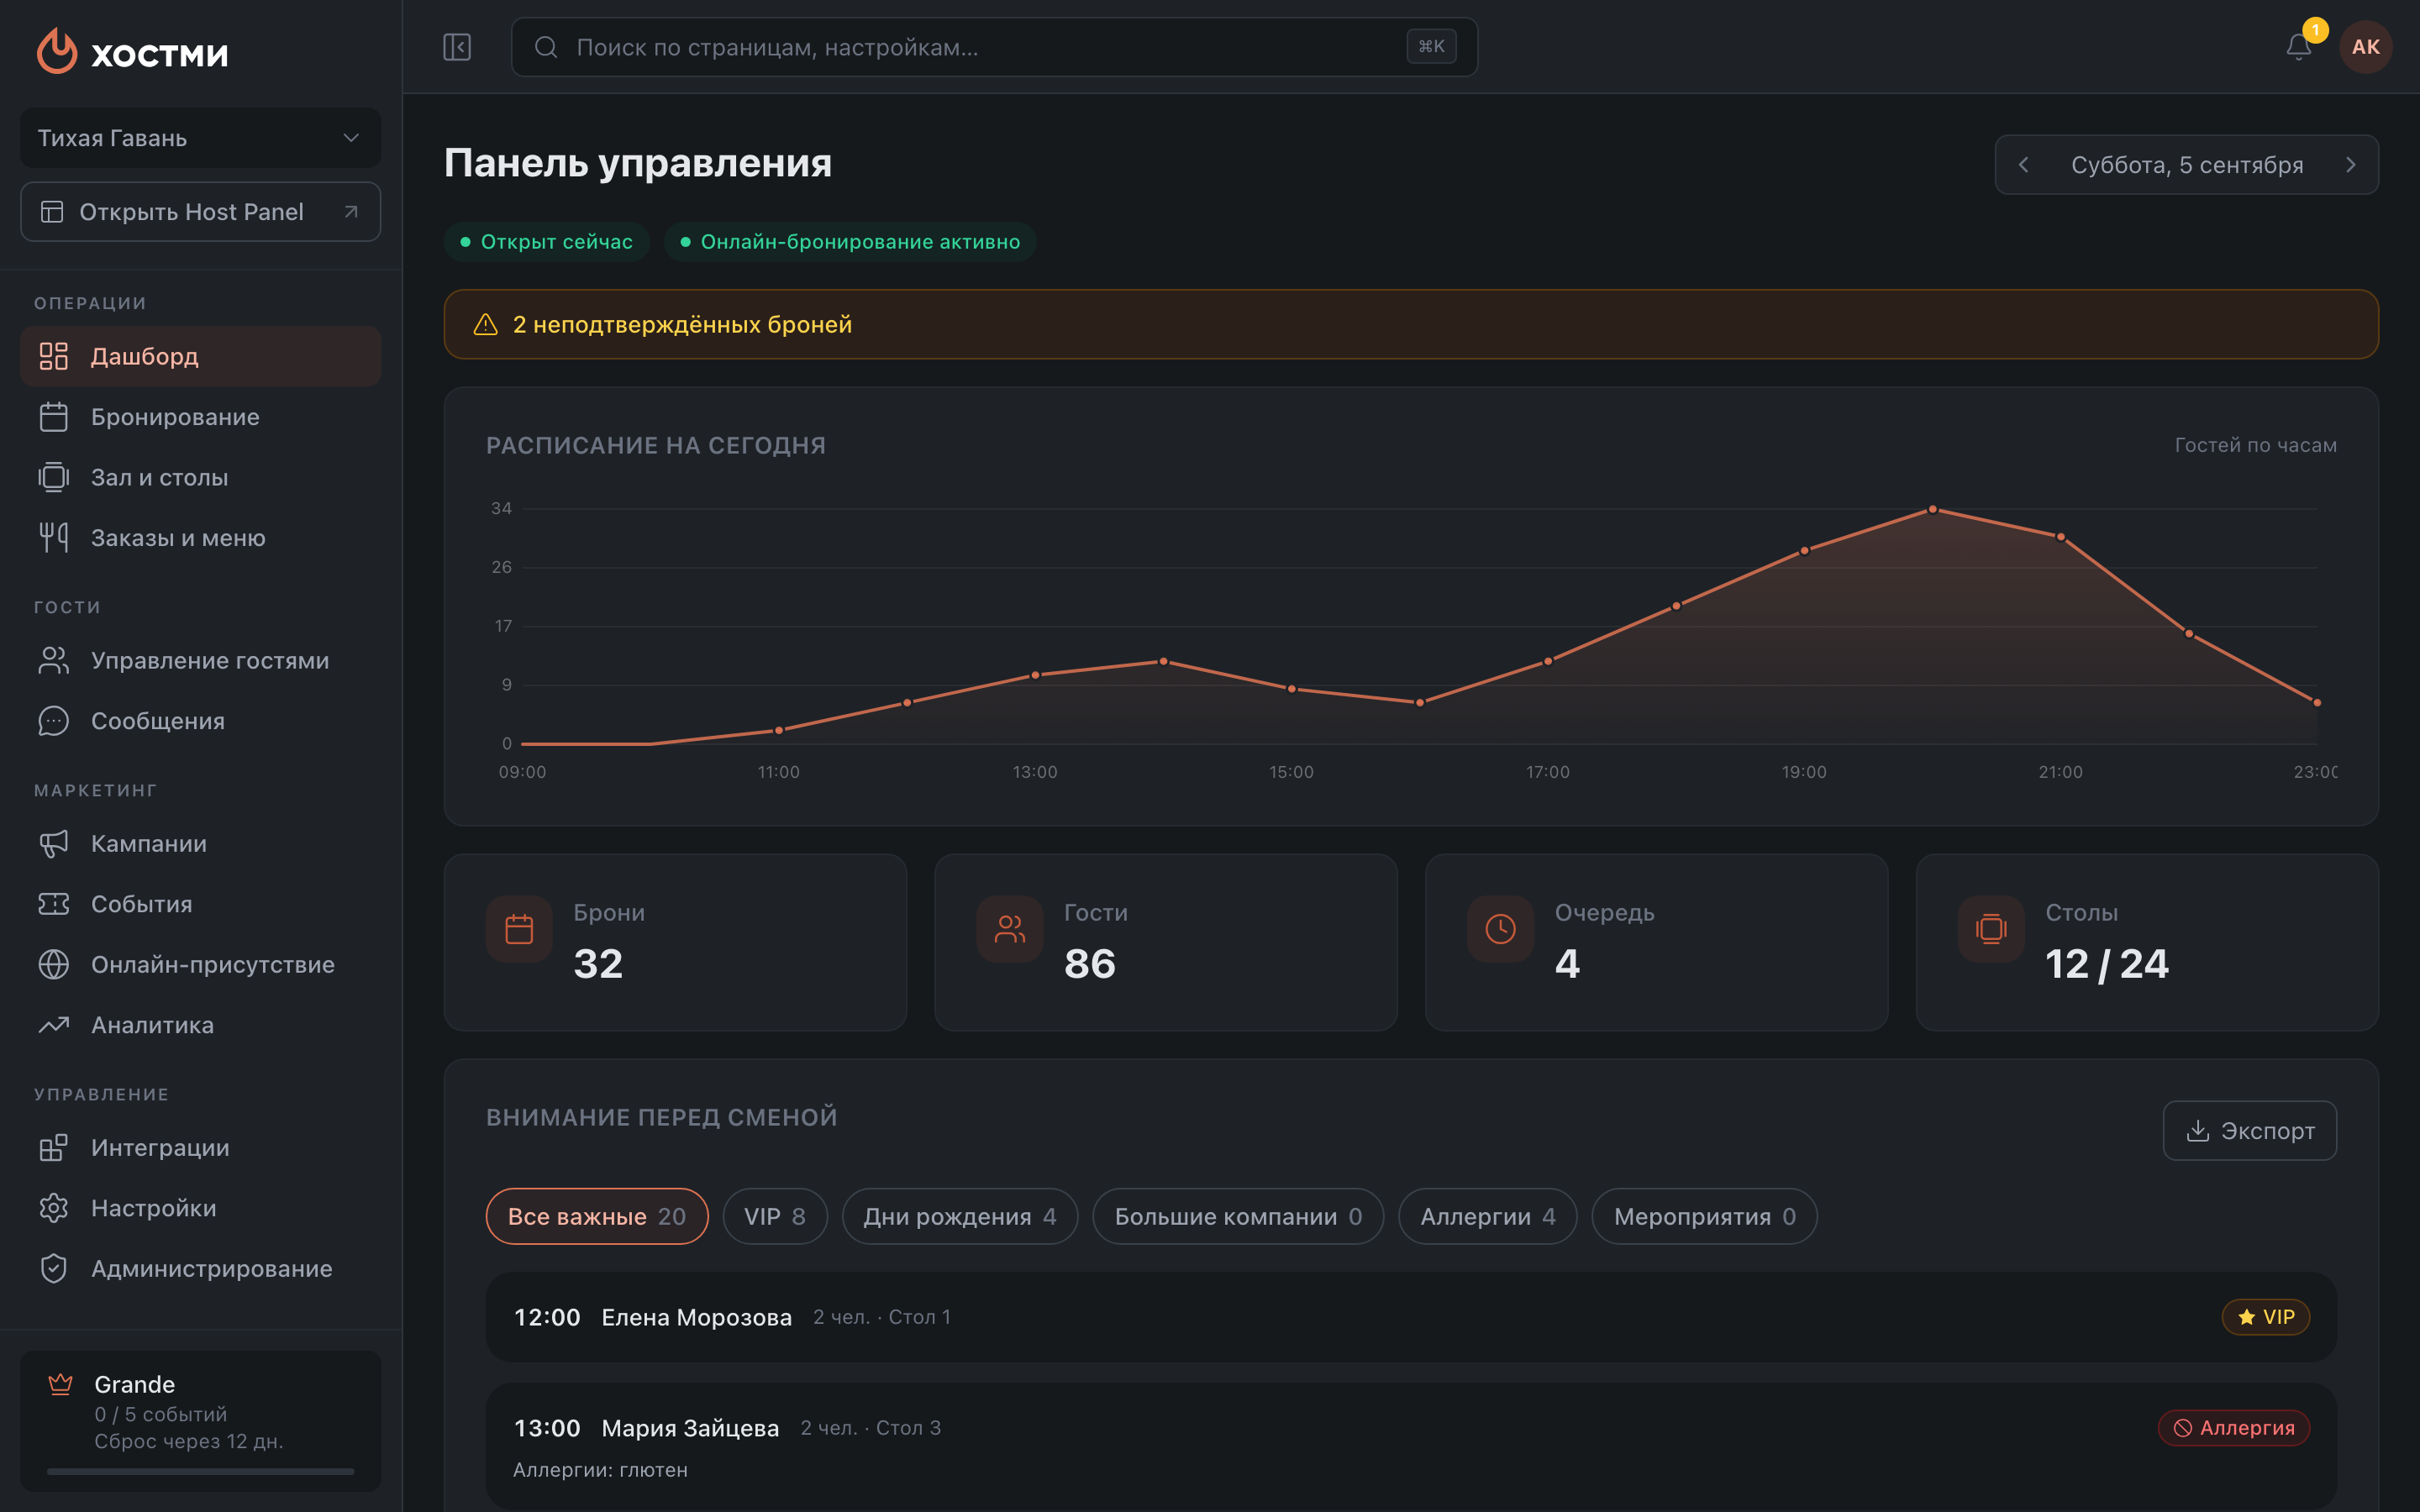
Task: Click the Открыт сейчас status badge
Action: click(x=547, y=241)
